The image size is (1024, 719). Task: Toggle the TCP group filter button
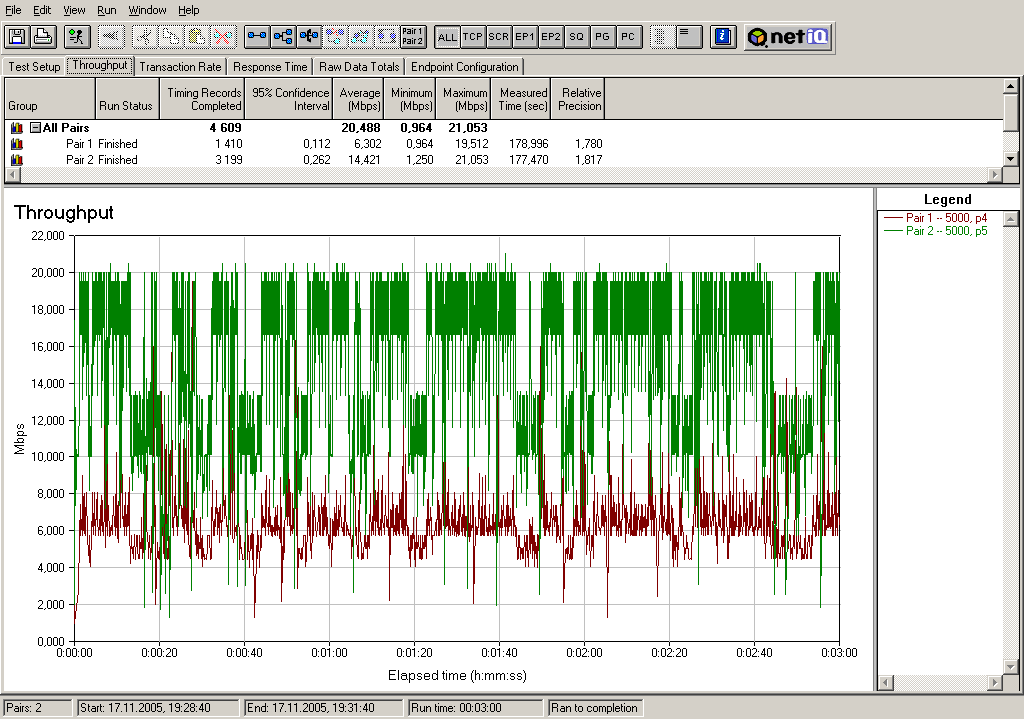click(473, 37)
